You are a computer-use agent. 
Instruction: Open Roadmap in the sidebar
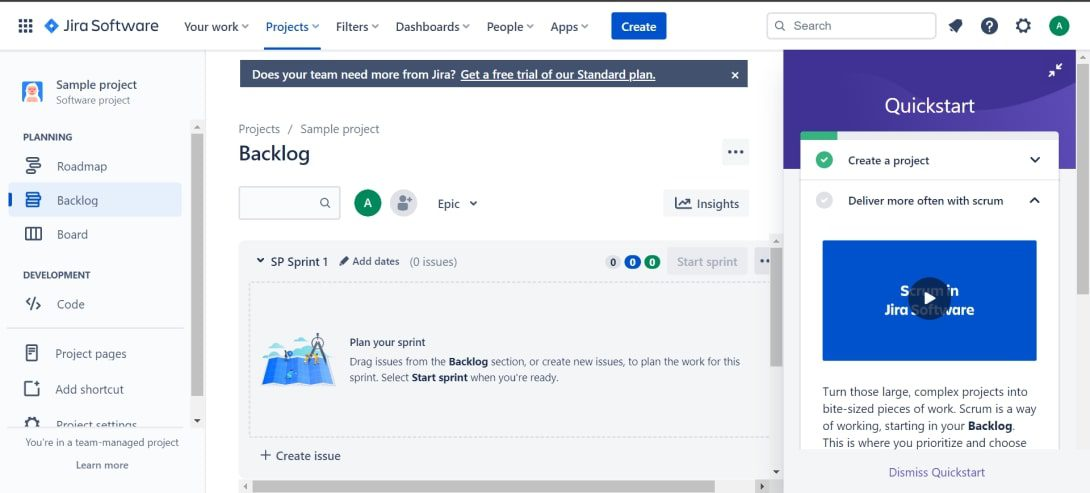pyautogui.click(x=95, y=166)
